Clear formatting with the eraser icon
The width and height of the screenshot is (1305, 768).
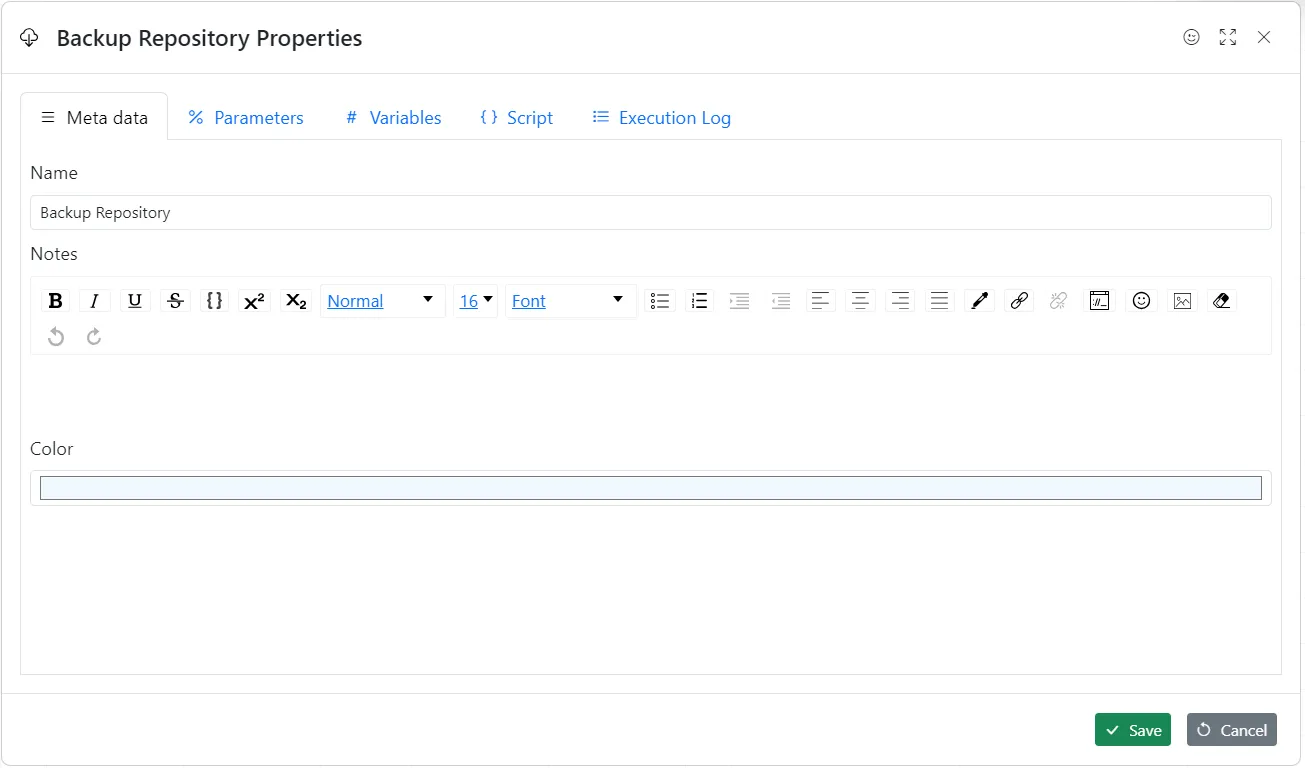pyautogui.click(x=1221, y=300)
